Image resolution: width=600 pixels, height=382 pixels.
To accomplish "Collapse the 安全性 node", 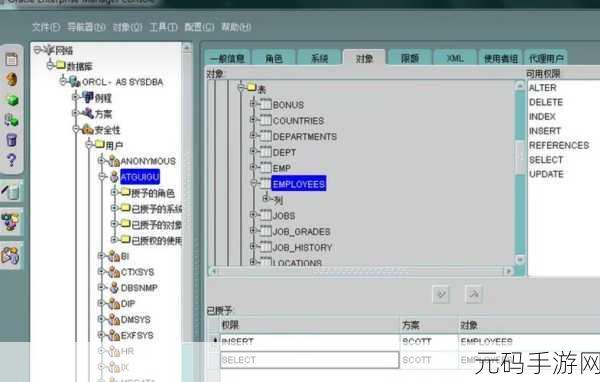I will [x=76, y=129].
